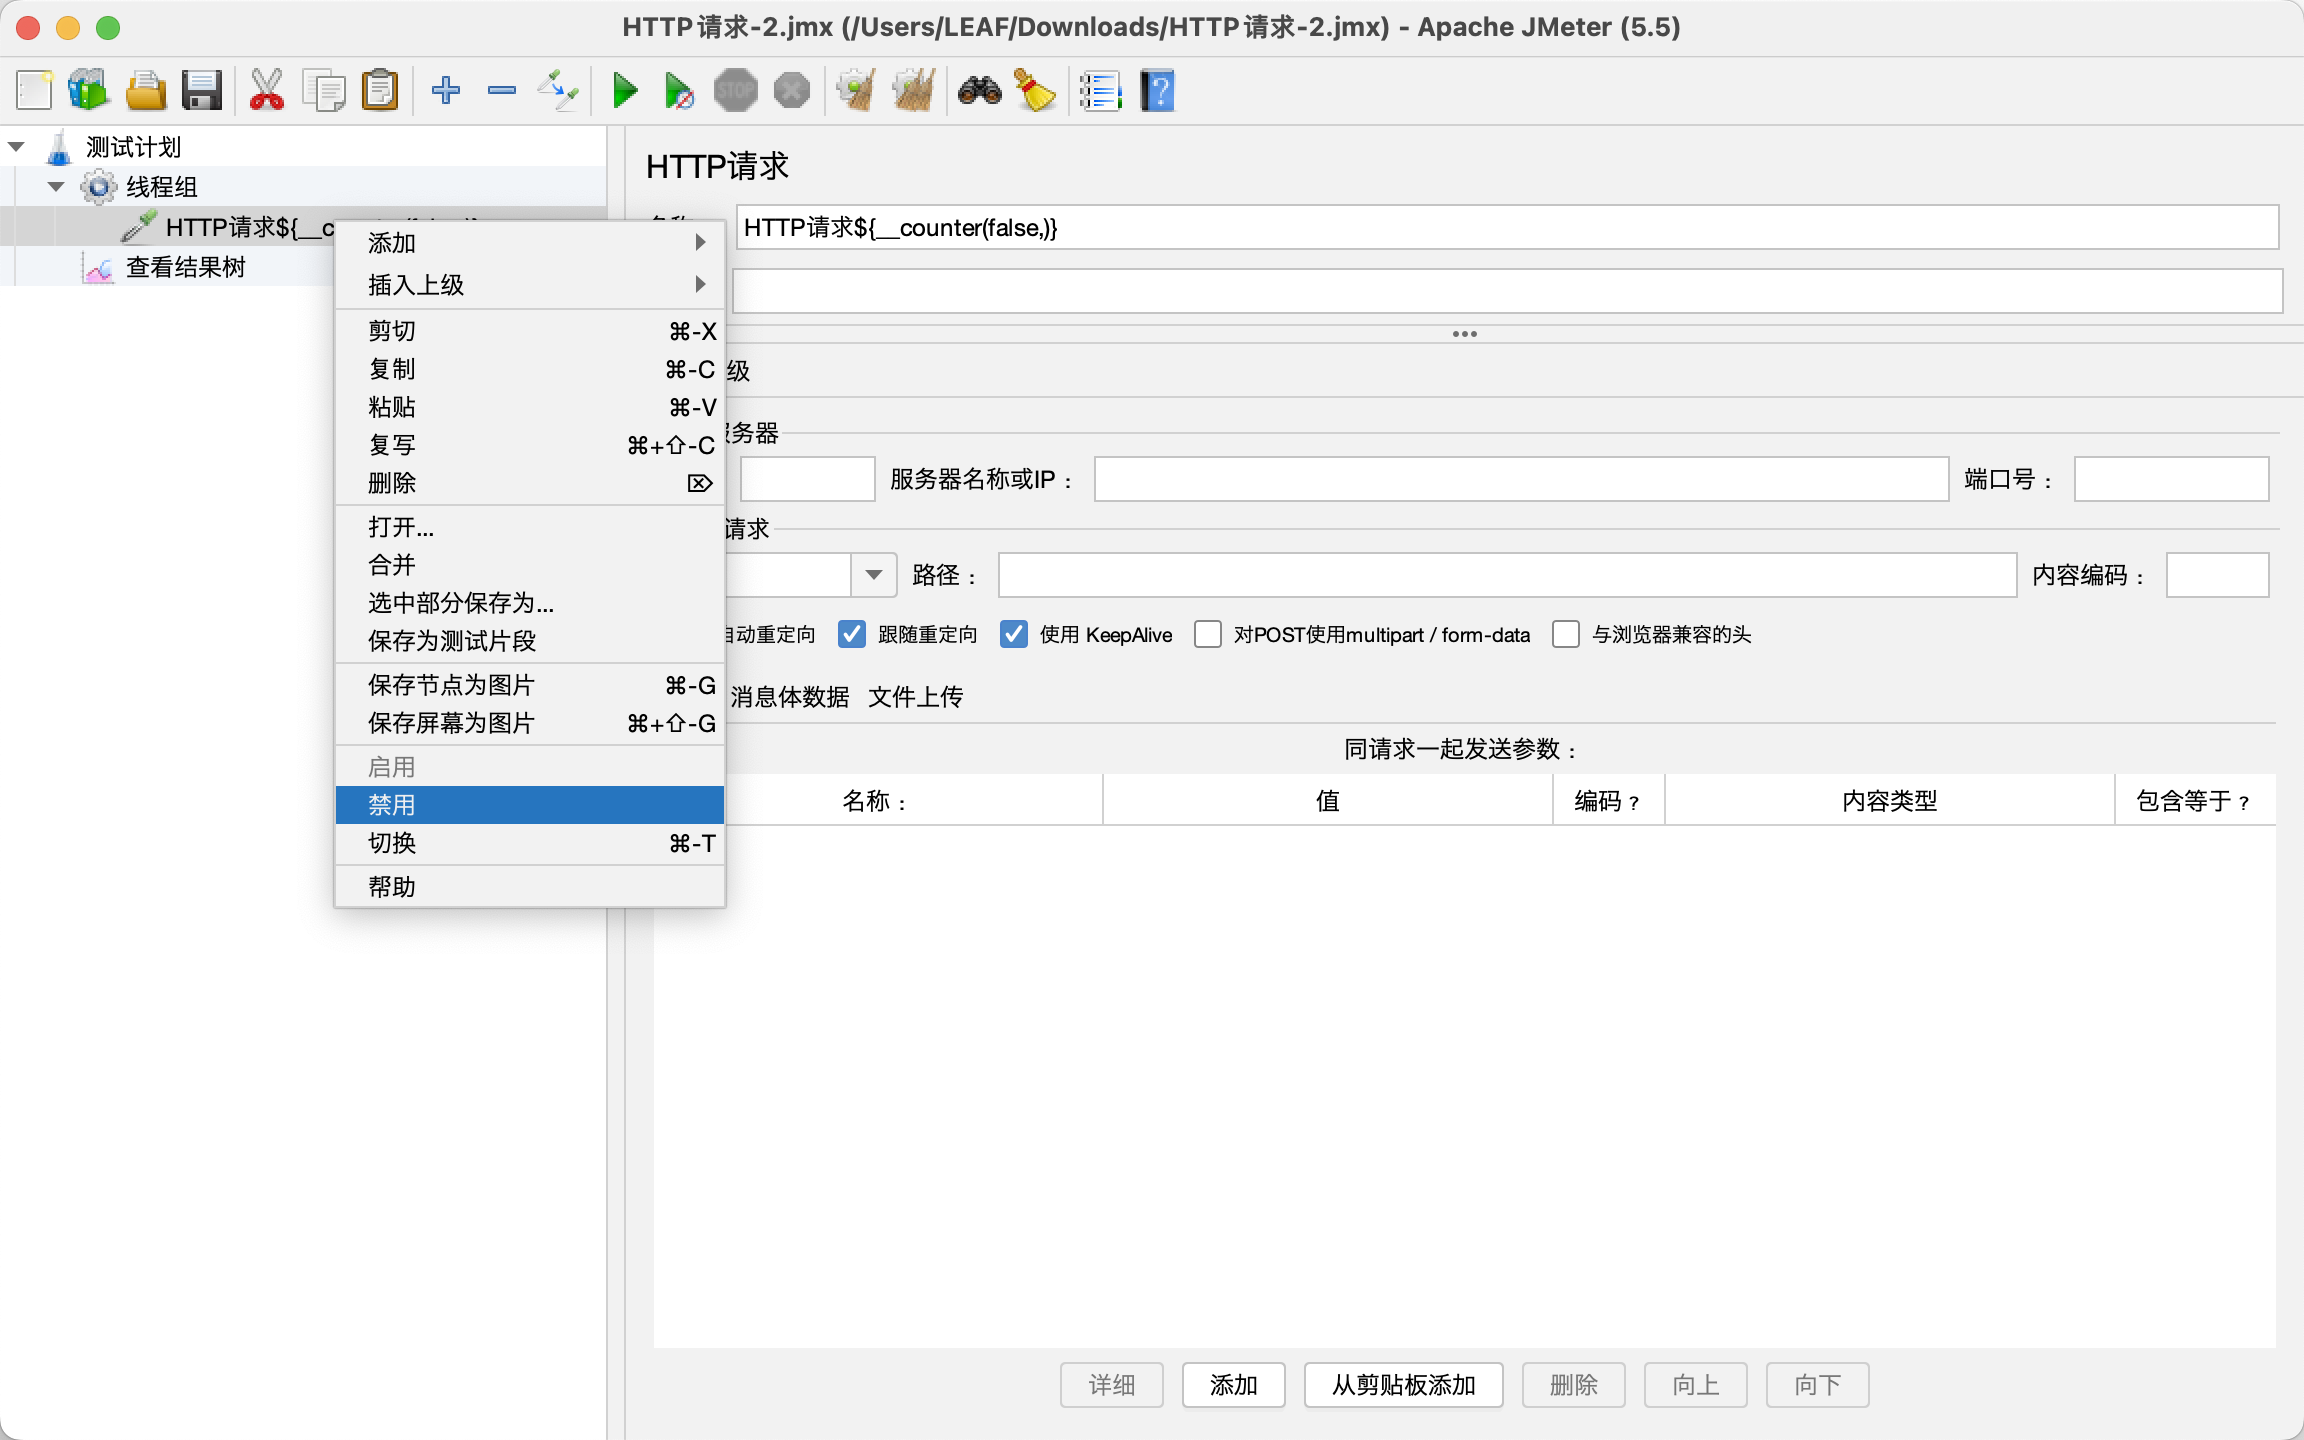The image size is (2304, 1440).
Task: Click Start no pauses icon
Action: tap(679, 91)
